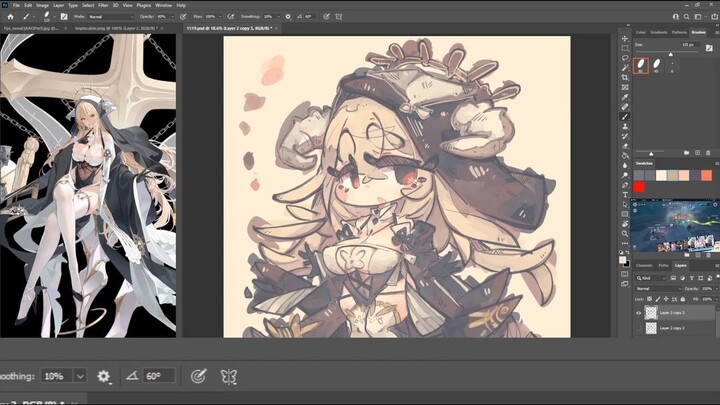Toggle Quick Mask mode

tap(625, 274)
